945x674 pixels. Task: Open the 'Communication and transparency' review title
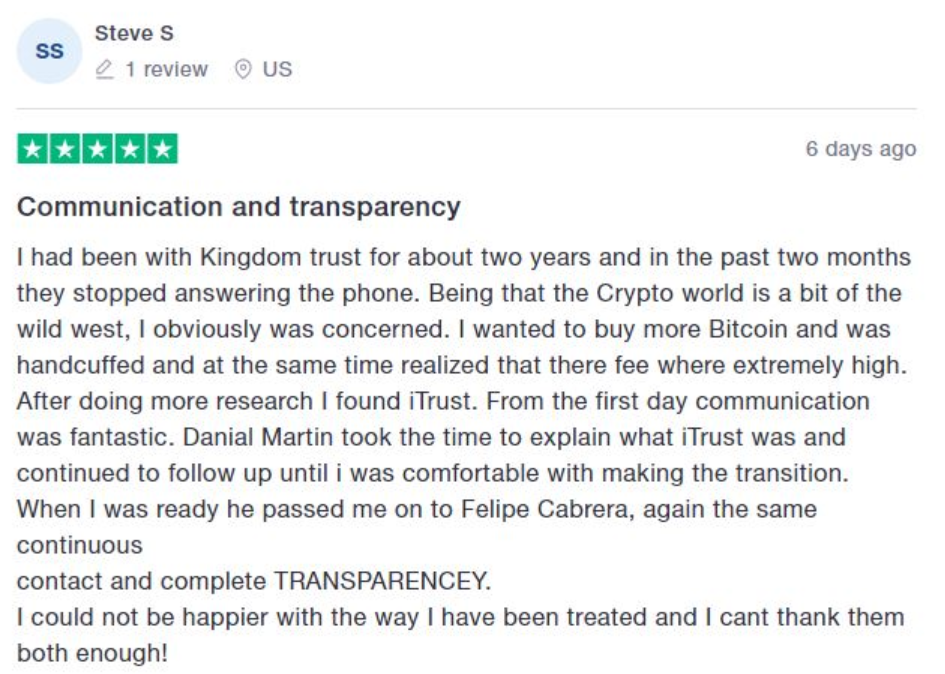239,207
